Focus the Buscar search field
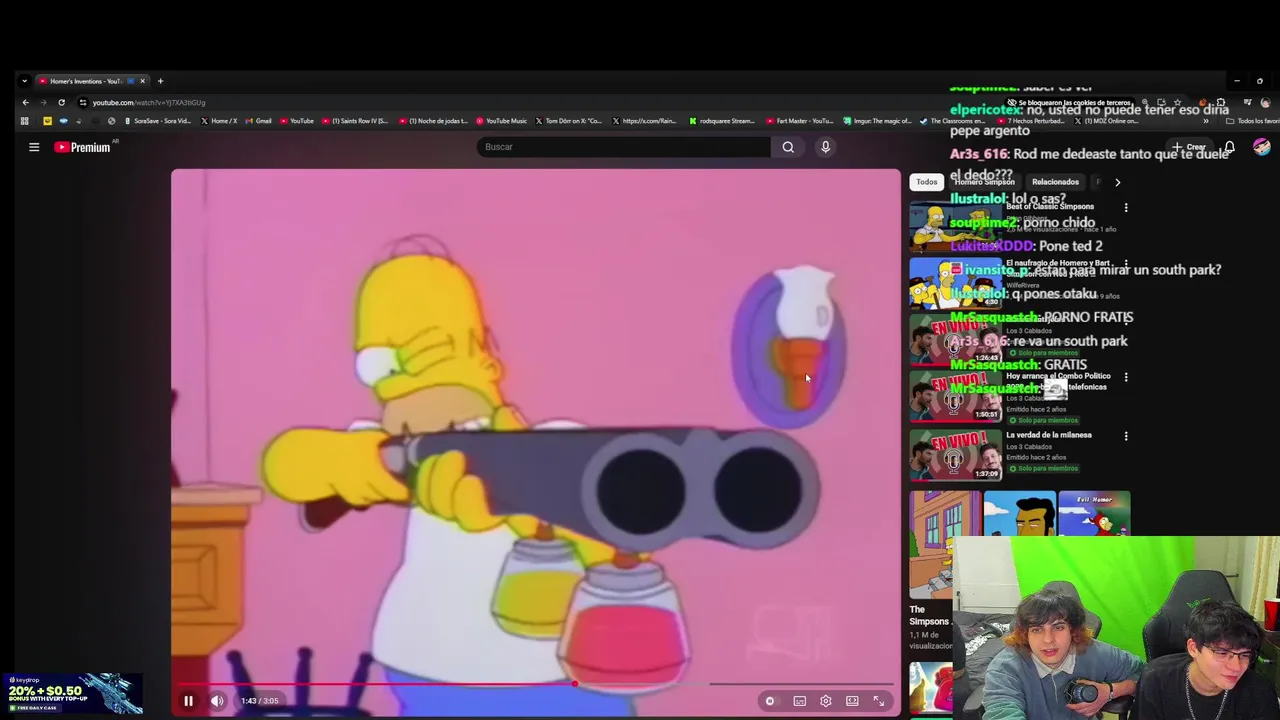1280x720 pixels. (x=624, y=147)
